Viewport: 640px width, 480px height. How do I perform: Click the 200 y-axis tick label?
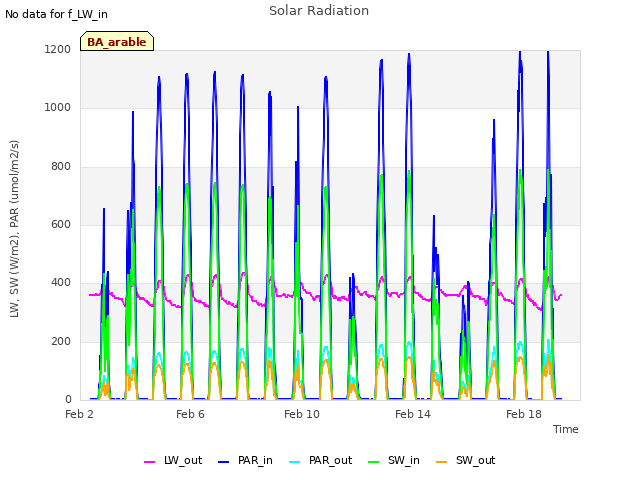click(61, 342)
